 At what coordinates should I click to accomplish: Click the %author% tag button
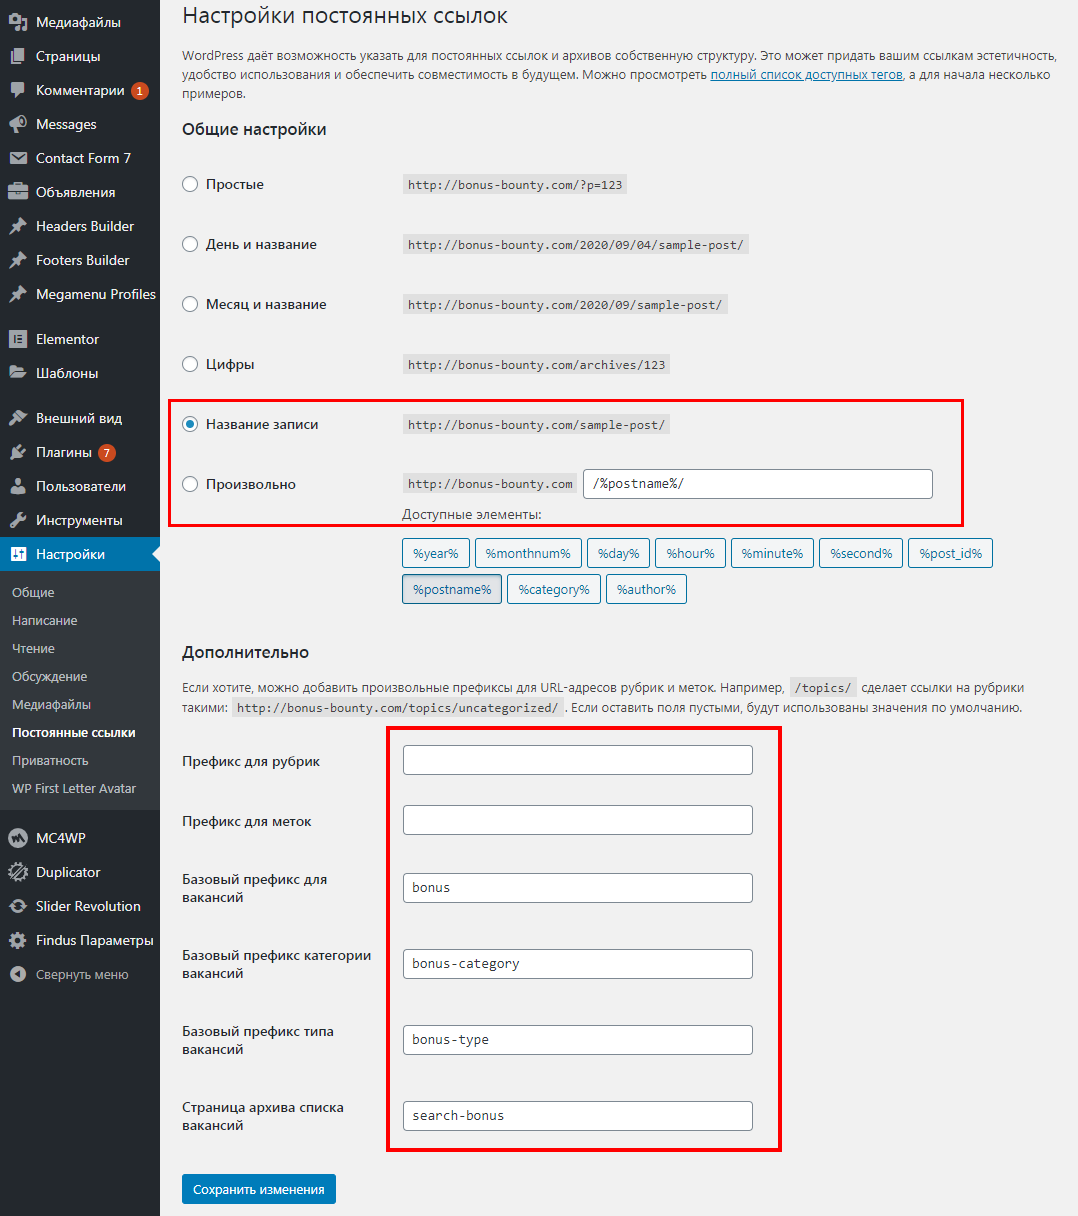[646, 589]
